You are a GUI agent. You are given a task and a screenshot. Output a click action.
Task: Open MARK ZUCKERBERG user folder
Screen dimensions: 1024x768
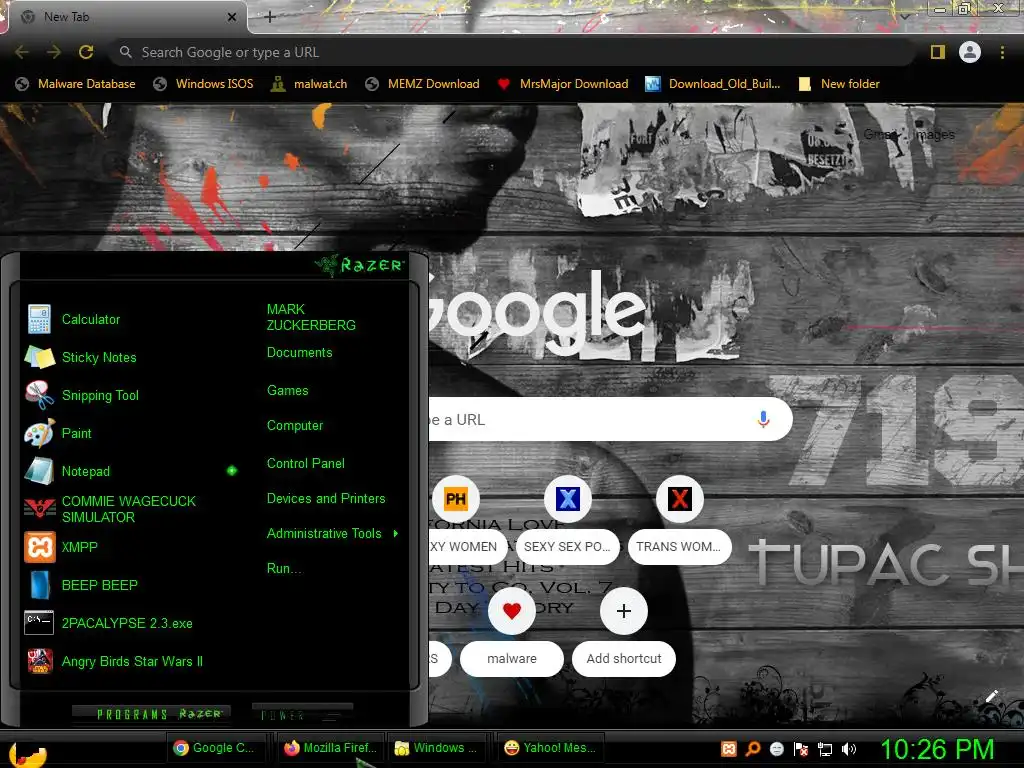point(311,317)
